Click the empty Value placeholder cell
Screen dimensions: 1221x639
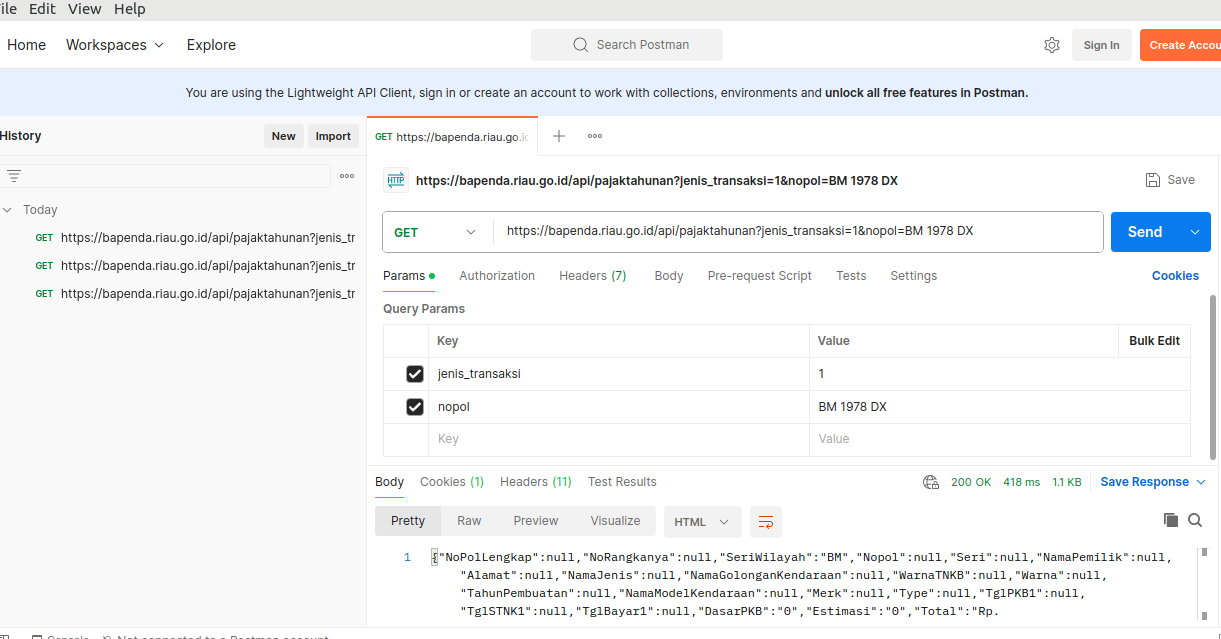(1000, 439)
